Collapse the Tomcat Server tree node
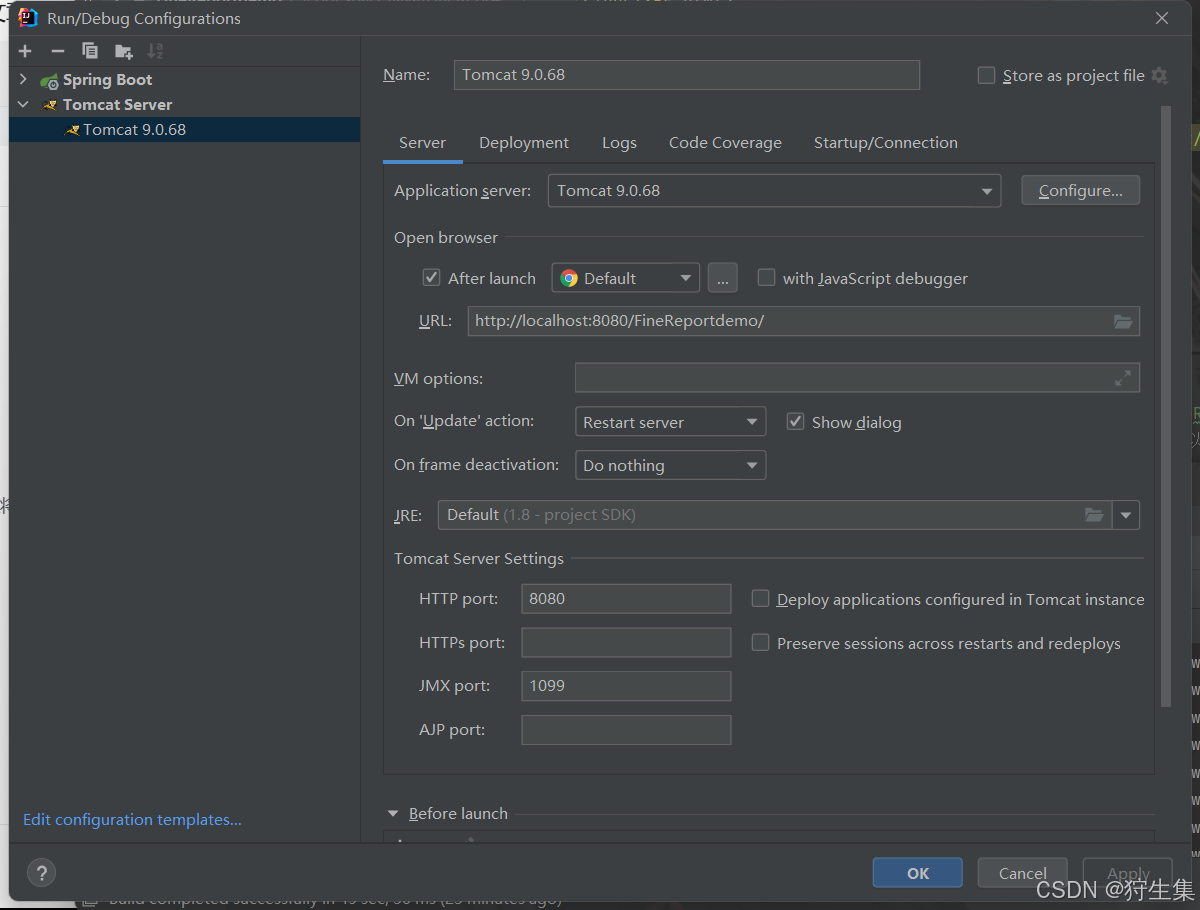The height and width of the screenshot is (910, 1200). [x=23, y=104]
